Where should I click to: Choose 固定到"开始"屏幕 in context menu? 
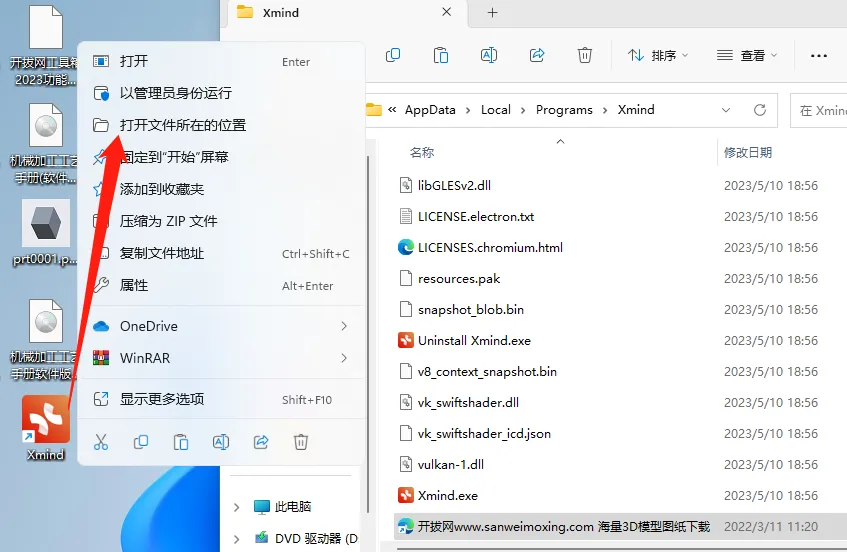(x=221, y=157)
